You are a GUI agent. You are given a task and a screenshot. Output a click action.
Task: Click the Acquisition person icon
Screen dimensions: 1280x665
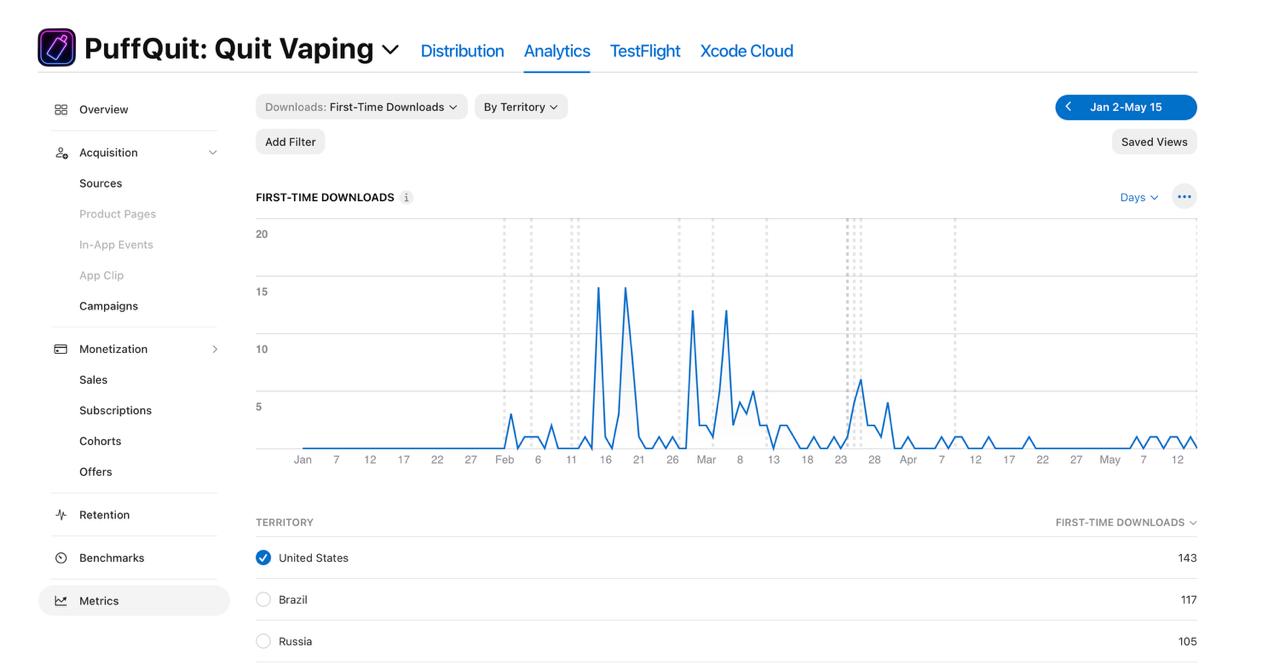tap(61, 153)
